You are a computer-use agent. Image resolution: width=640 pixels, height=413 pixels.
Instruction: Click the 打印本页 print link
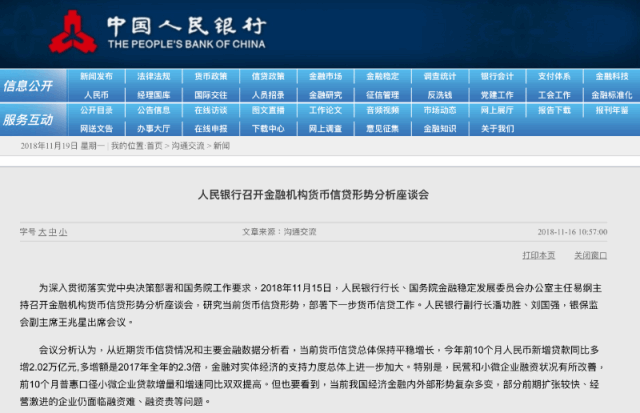click(x=538, y=256)
